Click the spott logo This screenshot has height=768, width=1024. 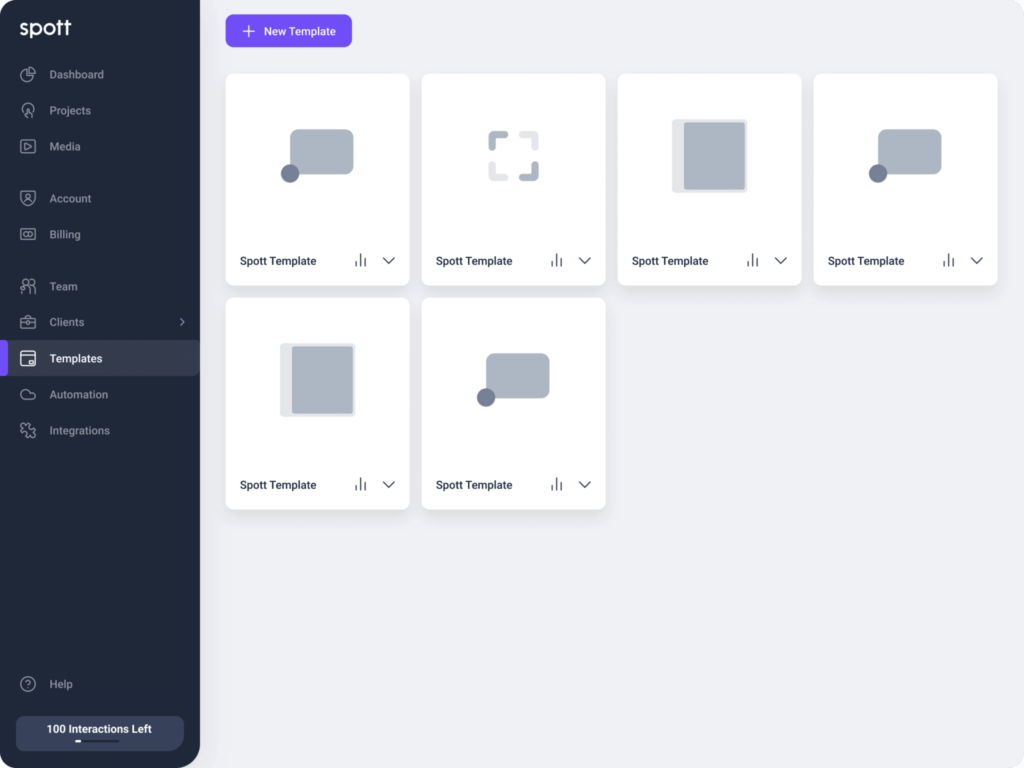[x=45, y=27]
